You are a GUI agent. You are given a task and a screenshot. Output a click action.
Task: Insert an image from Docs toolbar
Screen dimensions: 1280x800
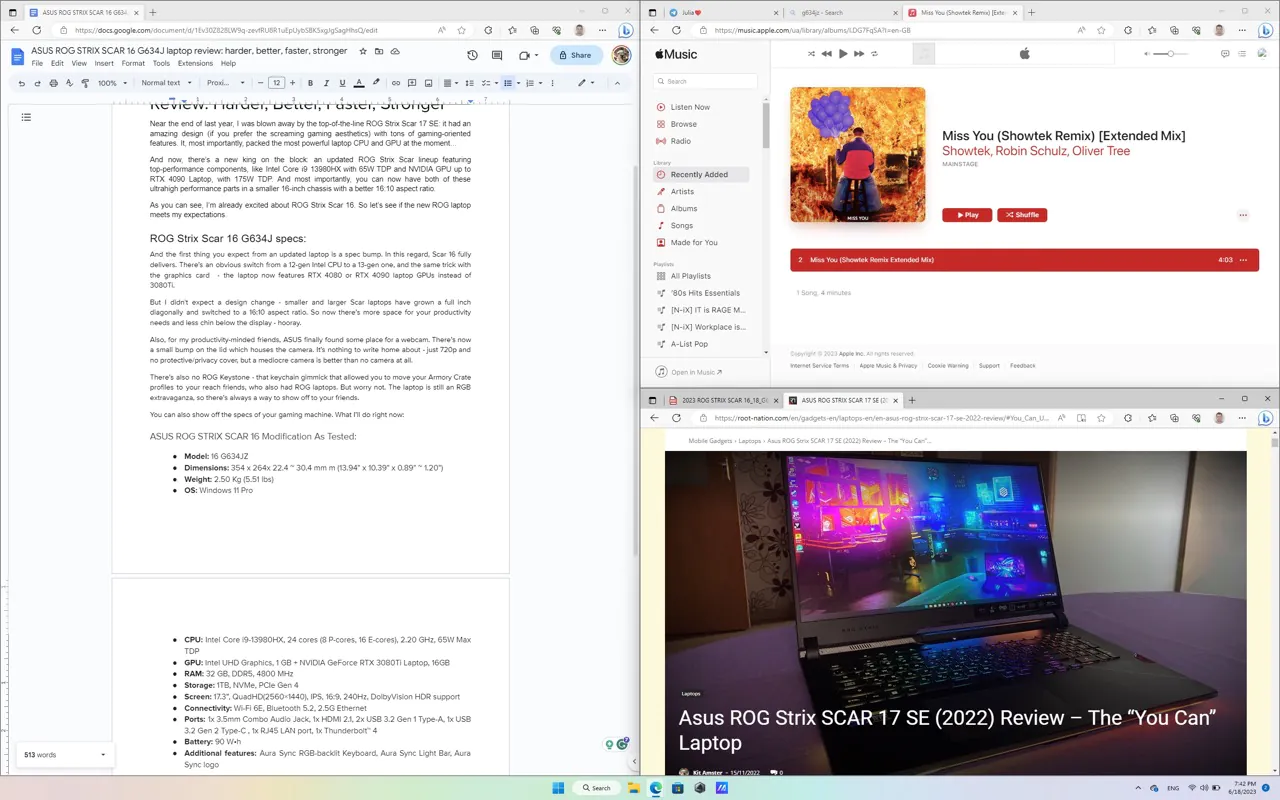pos(428,83)
